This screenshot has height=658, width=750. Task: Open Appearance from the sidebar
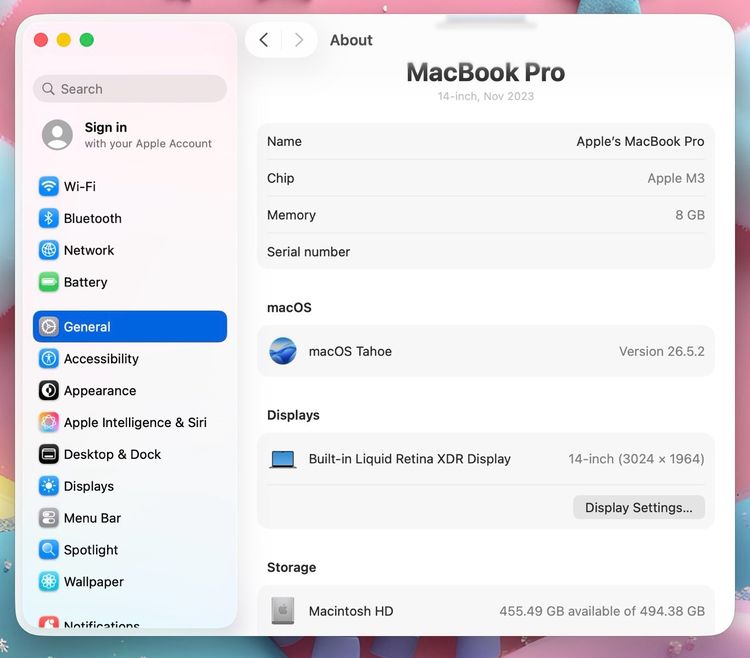point(130,391)
